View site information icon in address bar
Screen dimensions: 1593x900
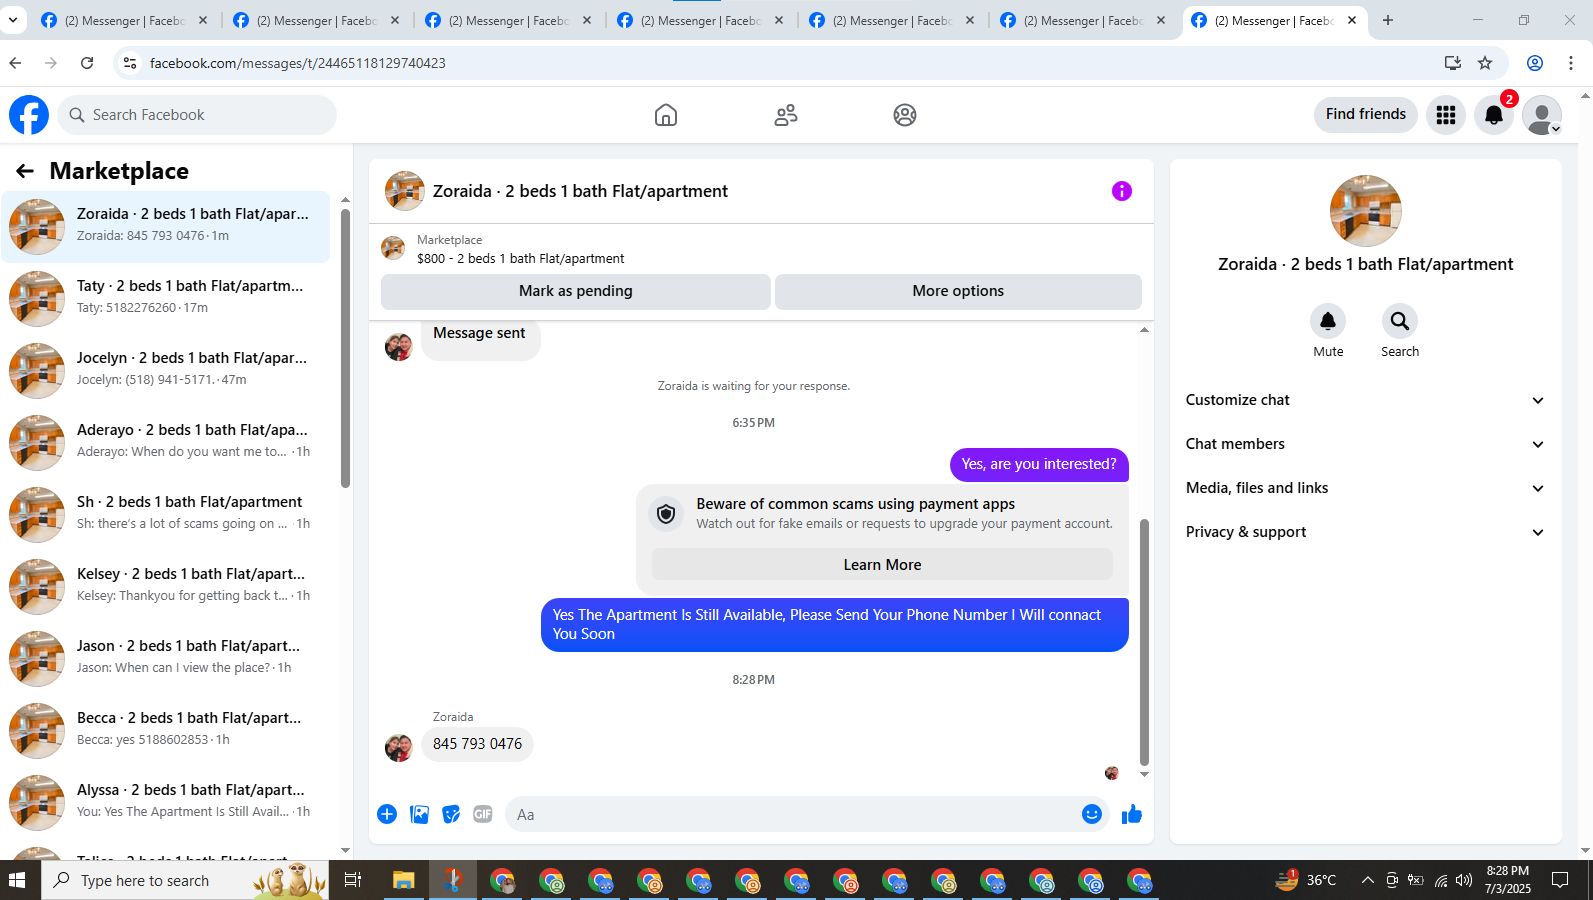(x=130, y=63)
